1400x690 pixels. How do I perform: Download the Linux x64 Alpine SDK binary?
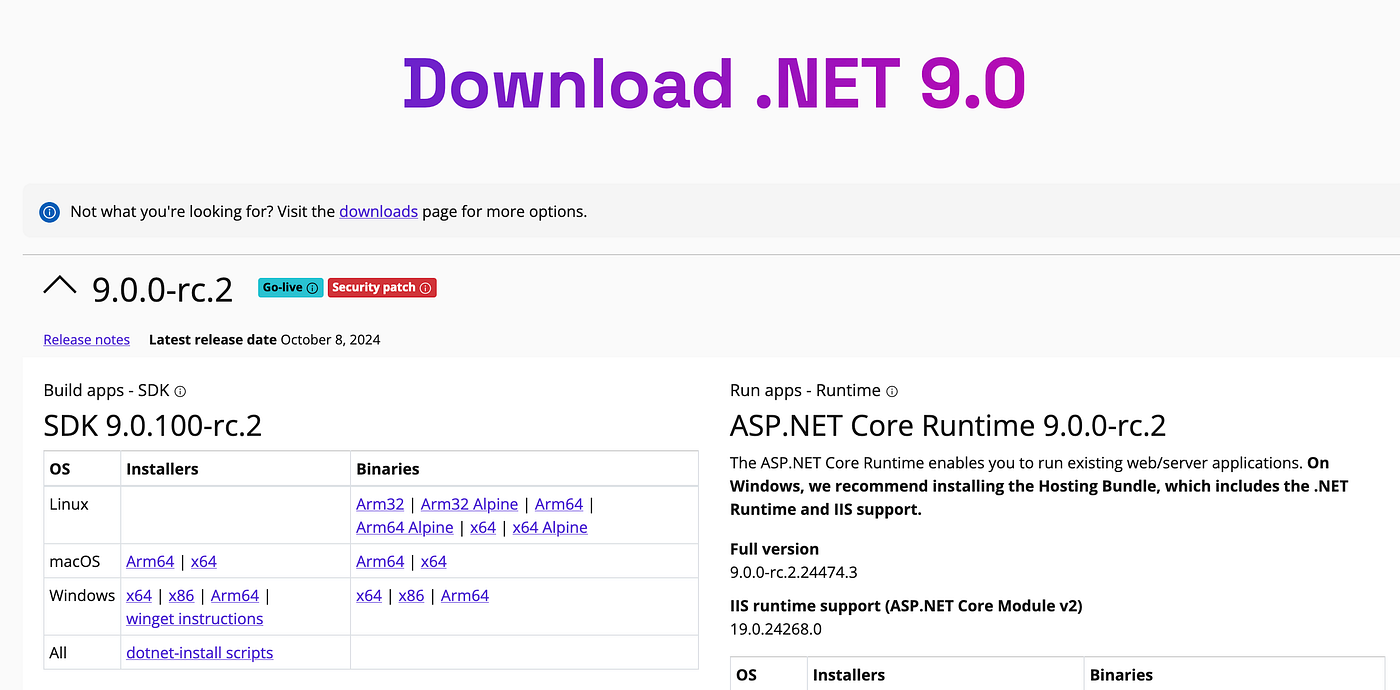550,528
